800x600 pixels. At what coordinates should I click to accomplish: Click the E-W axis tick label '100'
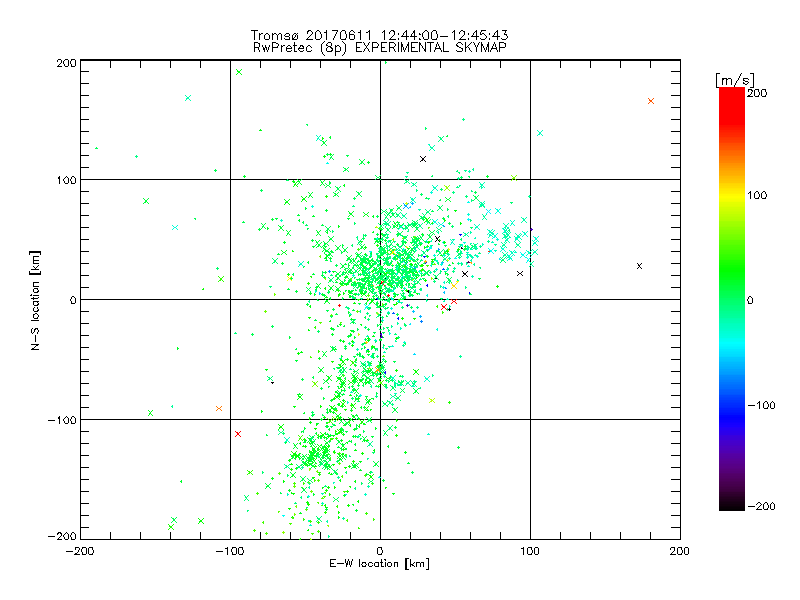tap(530, 551)
